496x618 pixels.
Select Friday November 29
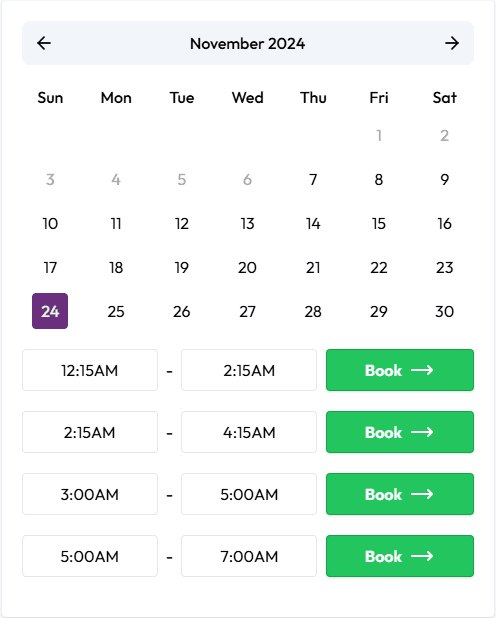point(379,311)
